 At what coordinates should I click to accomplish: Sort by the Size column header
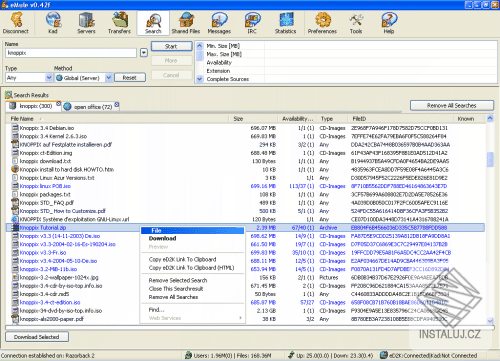(253, 119)
